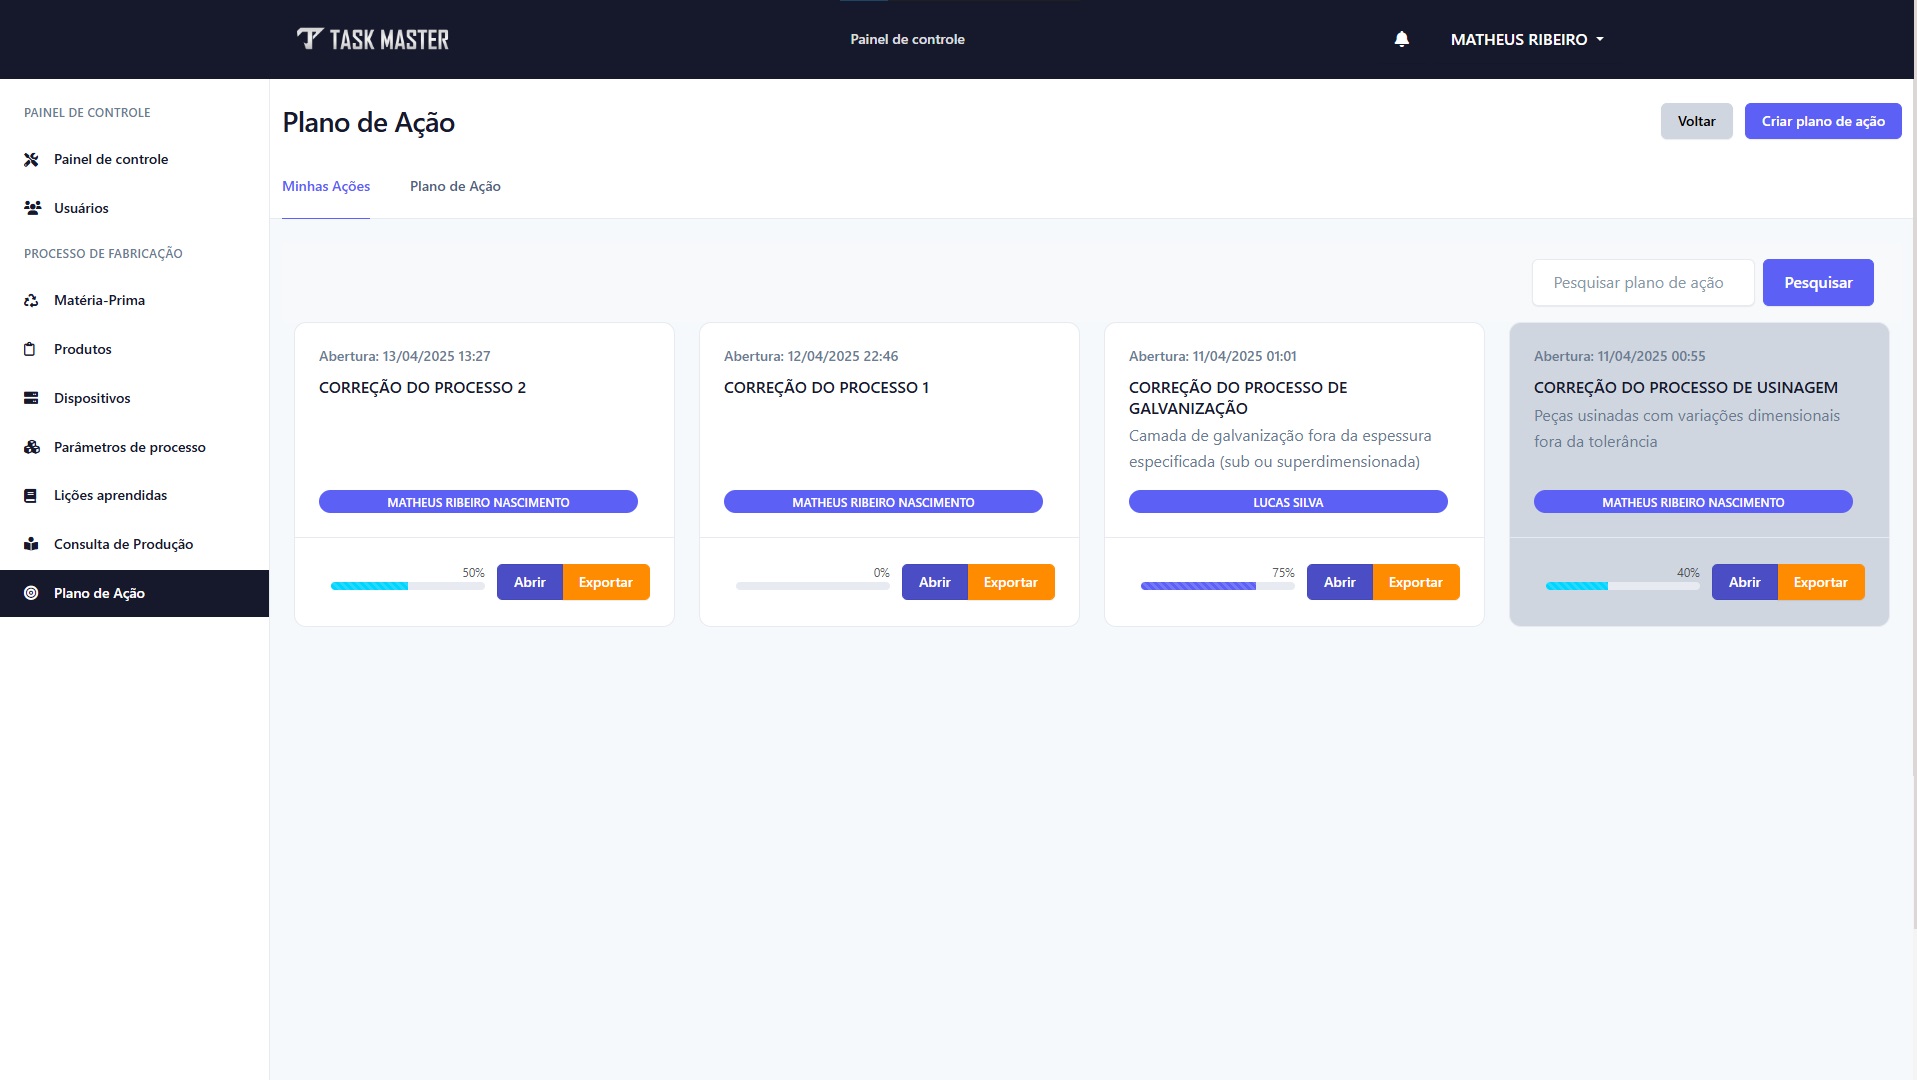Open the Correção do Processo 2 plan
Image resolution: width=1917 pixels, height=1080 pixels.
529,582
